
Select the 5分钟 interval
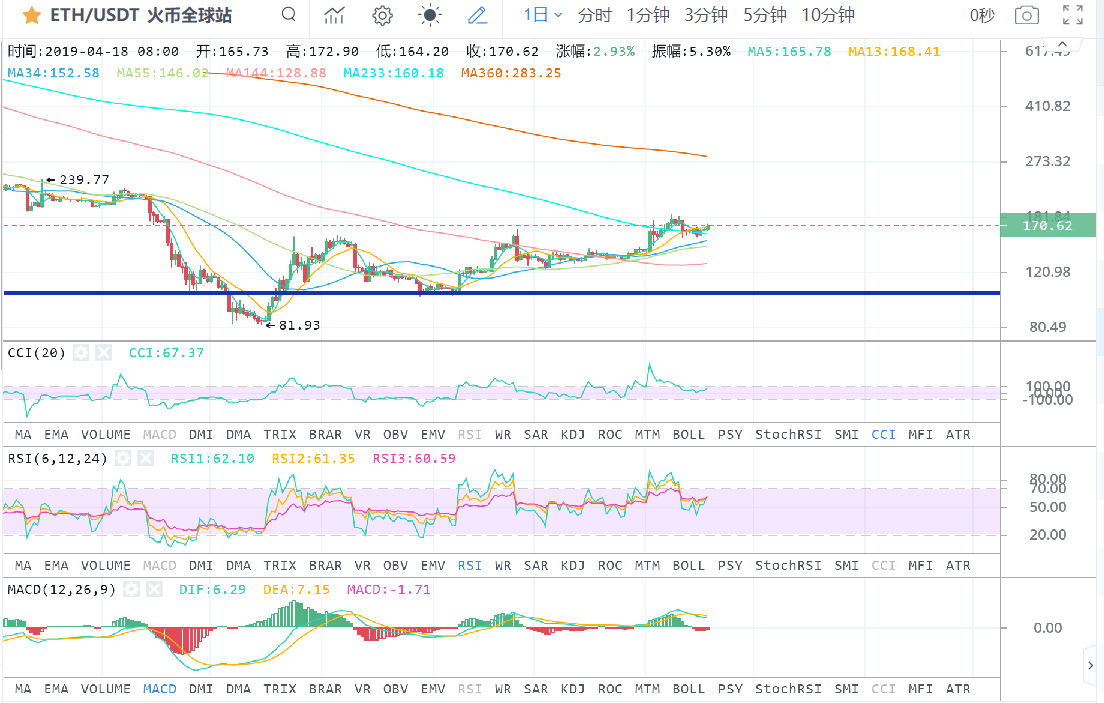765,15
